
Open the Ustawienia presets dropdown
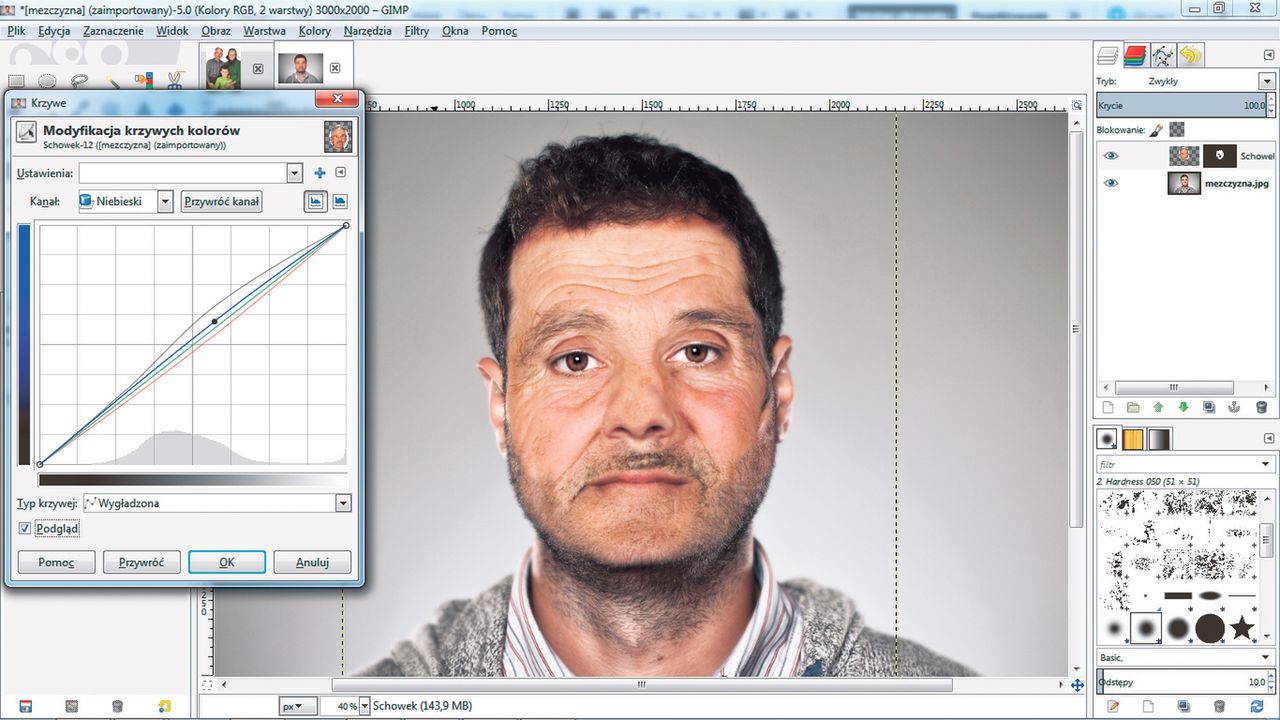[294, 173]
